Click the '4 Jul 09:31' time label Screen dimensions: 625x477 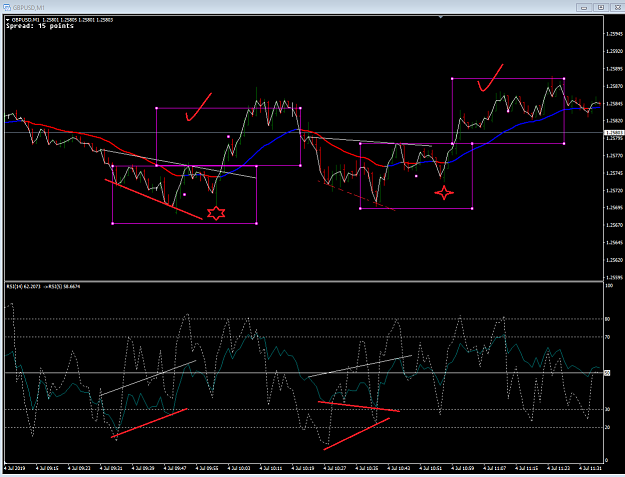pyautogui.click(x=111, y=468)
